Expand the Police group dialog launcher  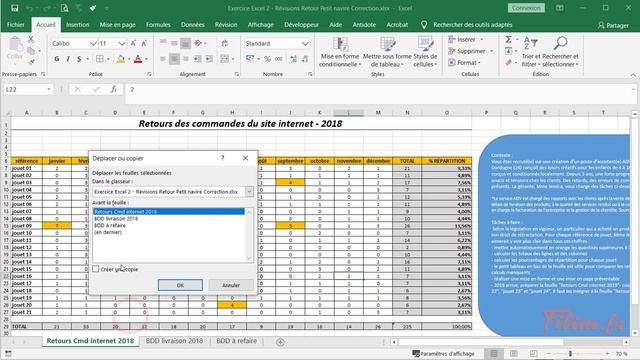point(149,74)
